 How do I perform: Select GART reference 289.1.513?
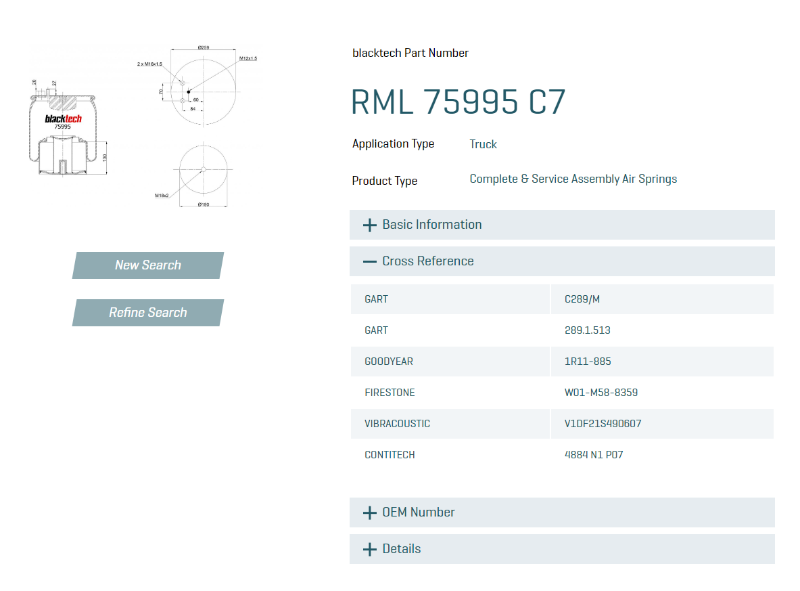point(587,331)
